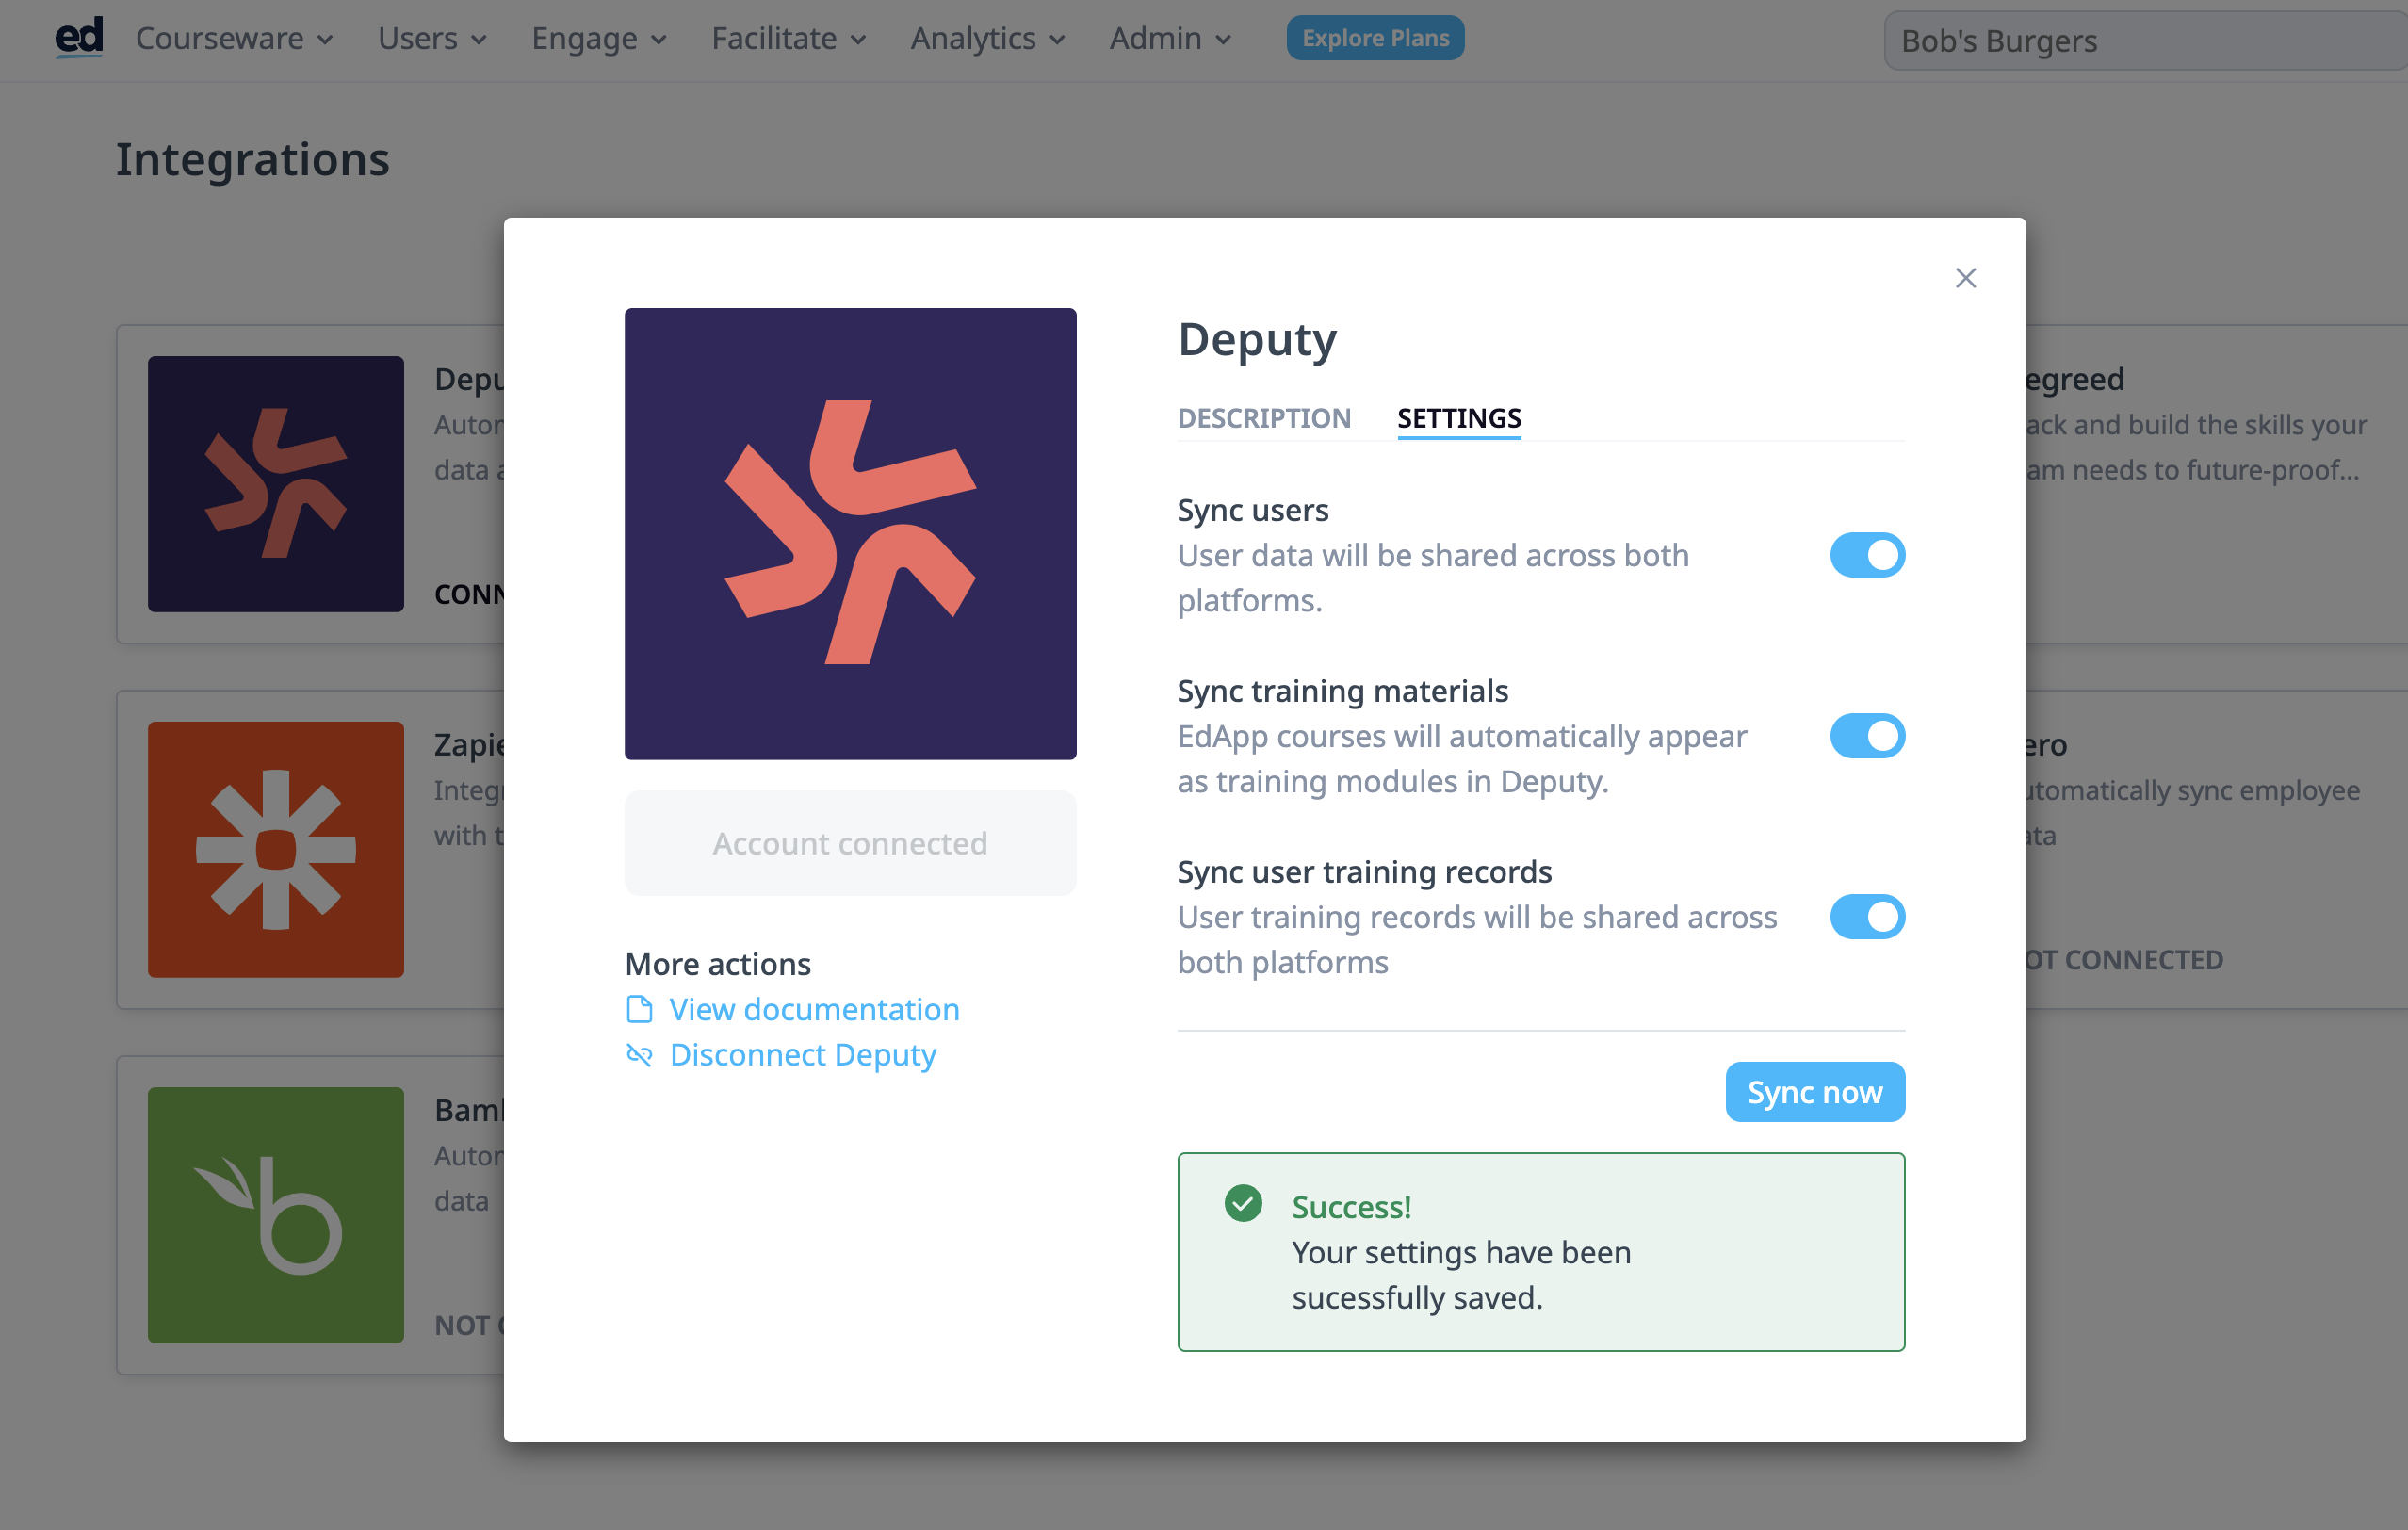
Task: Click 'EdApp courses will automatically appear' description
Action: pyautogui.click(x=1462, y=759)
